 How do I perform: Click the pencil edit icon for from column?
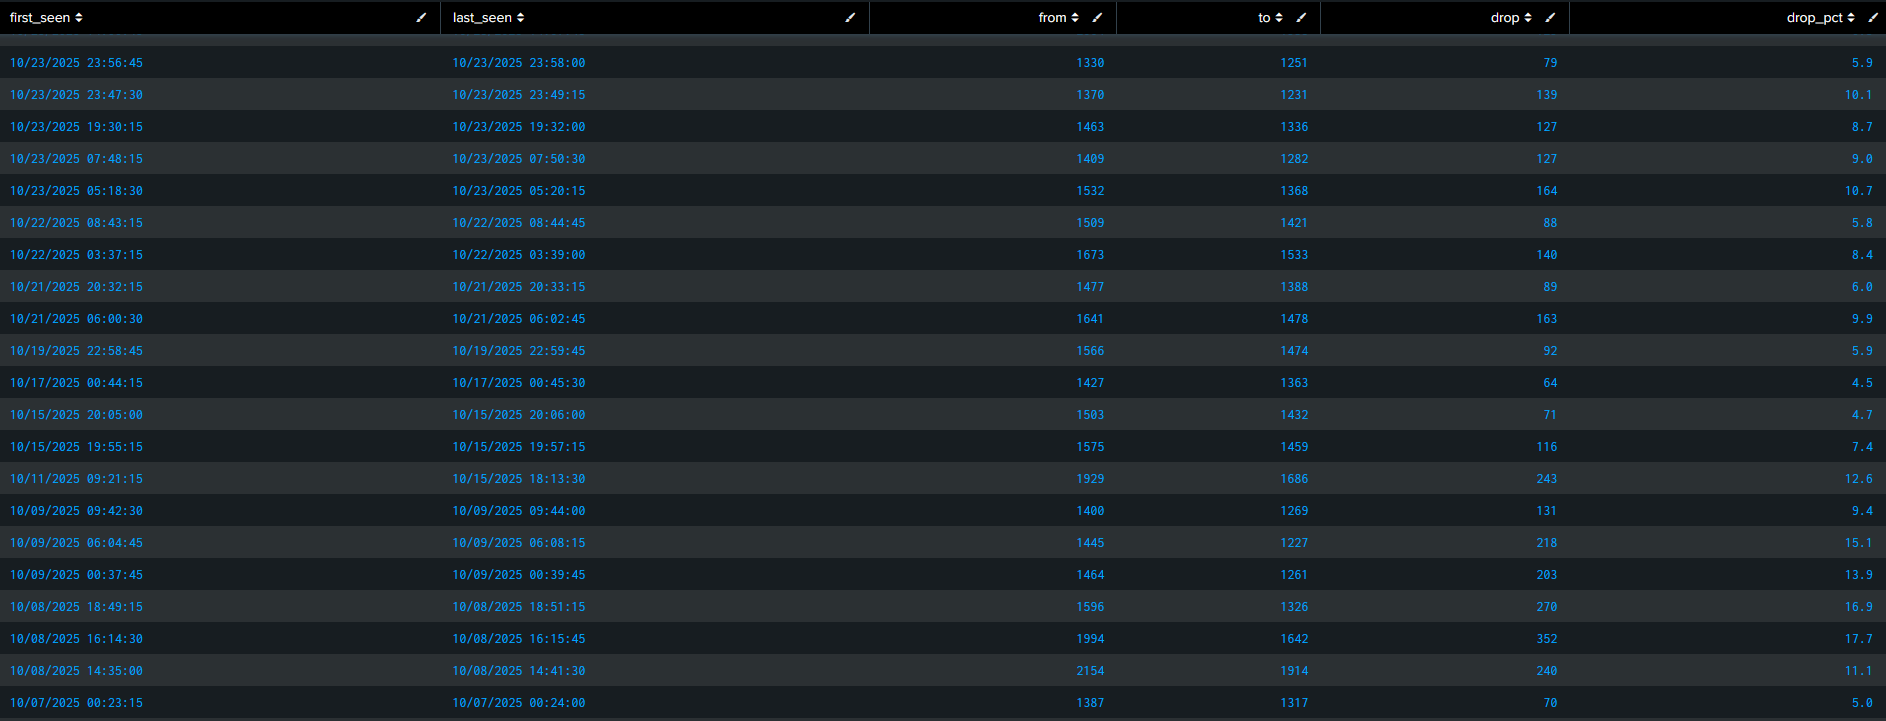pos(1097,18)
